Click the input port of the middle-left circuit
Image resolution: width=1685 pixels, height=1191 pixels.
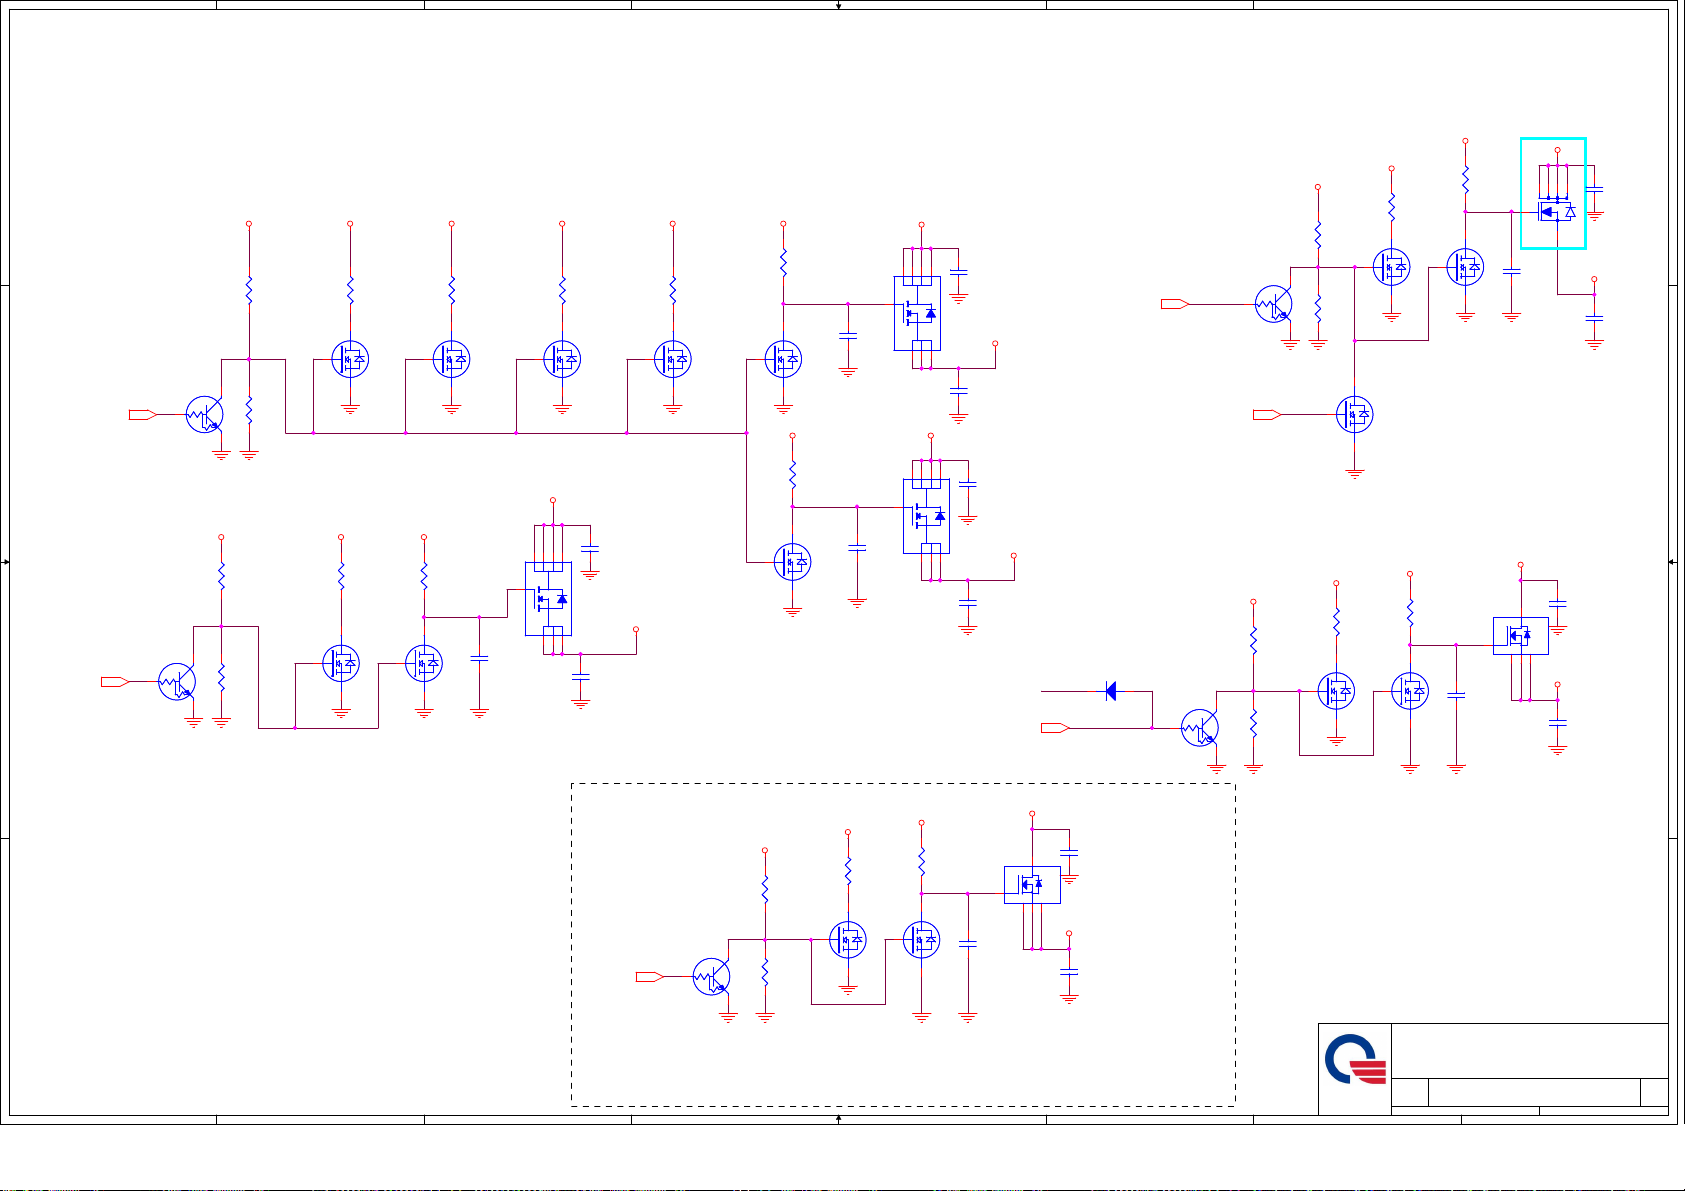[x=114, y=682]
